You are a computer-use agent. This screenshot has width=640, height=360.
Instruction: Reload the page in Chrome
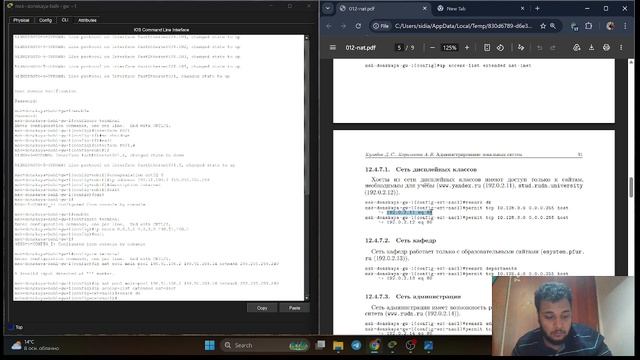point(358,26)
